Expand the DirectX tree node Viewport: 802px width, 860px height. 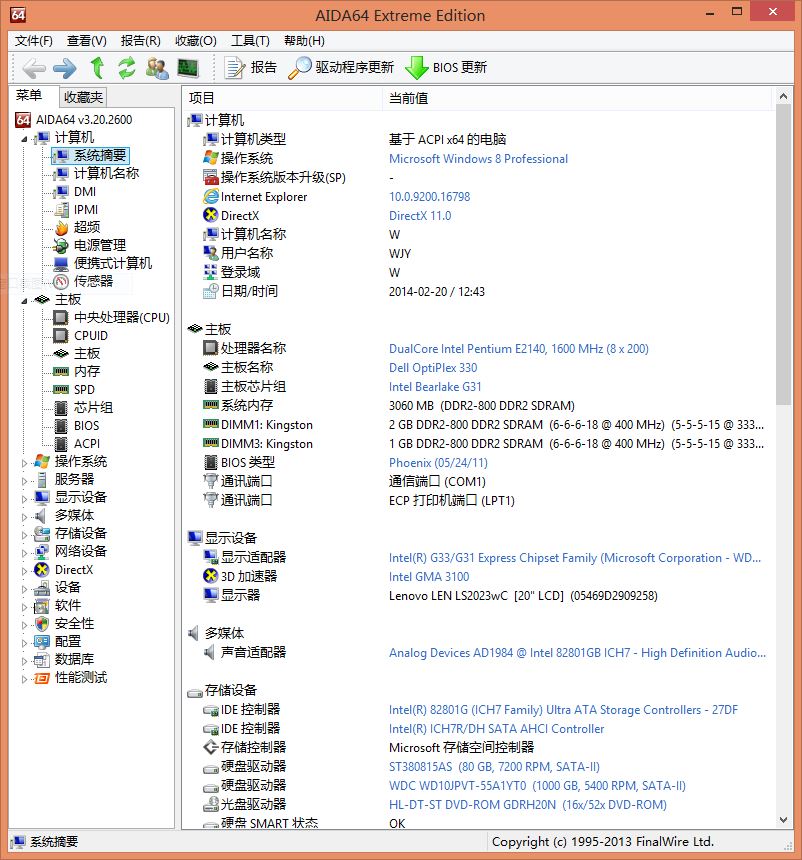pyautogui.click(x=24, y=570)
